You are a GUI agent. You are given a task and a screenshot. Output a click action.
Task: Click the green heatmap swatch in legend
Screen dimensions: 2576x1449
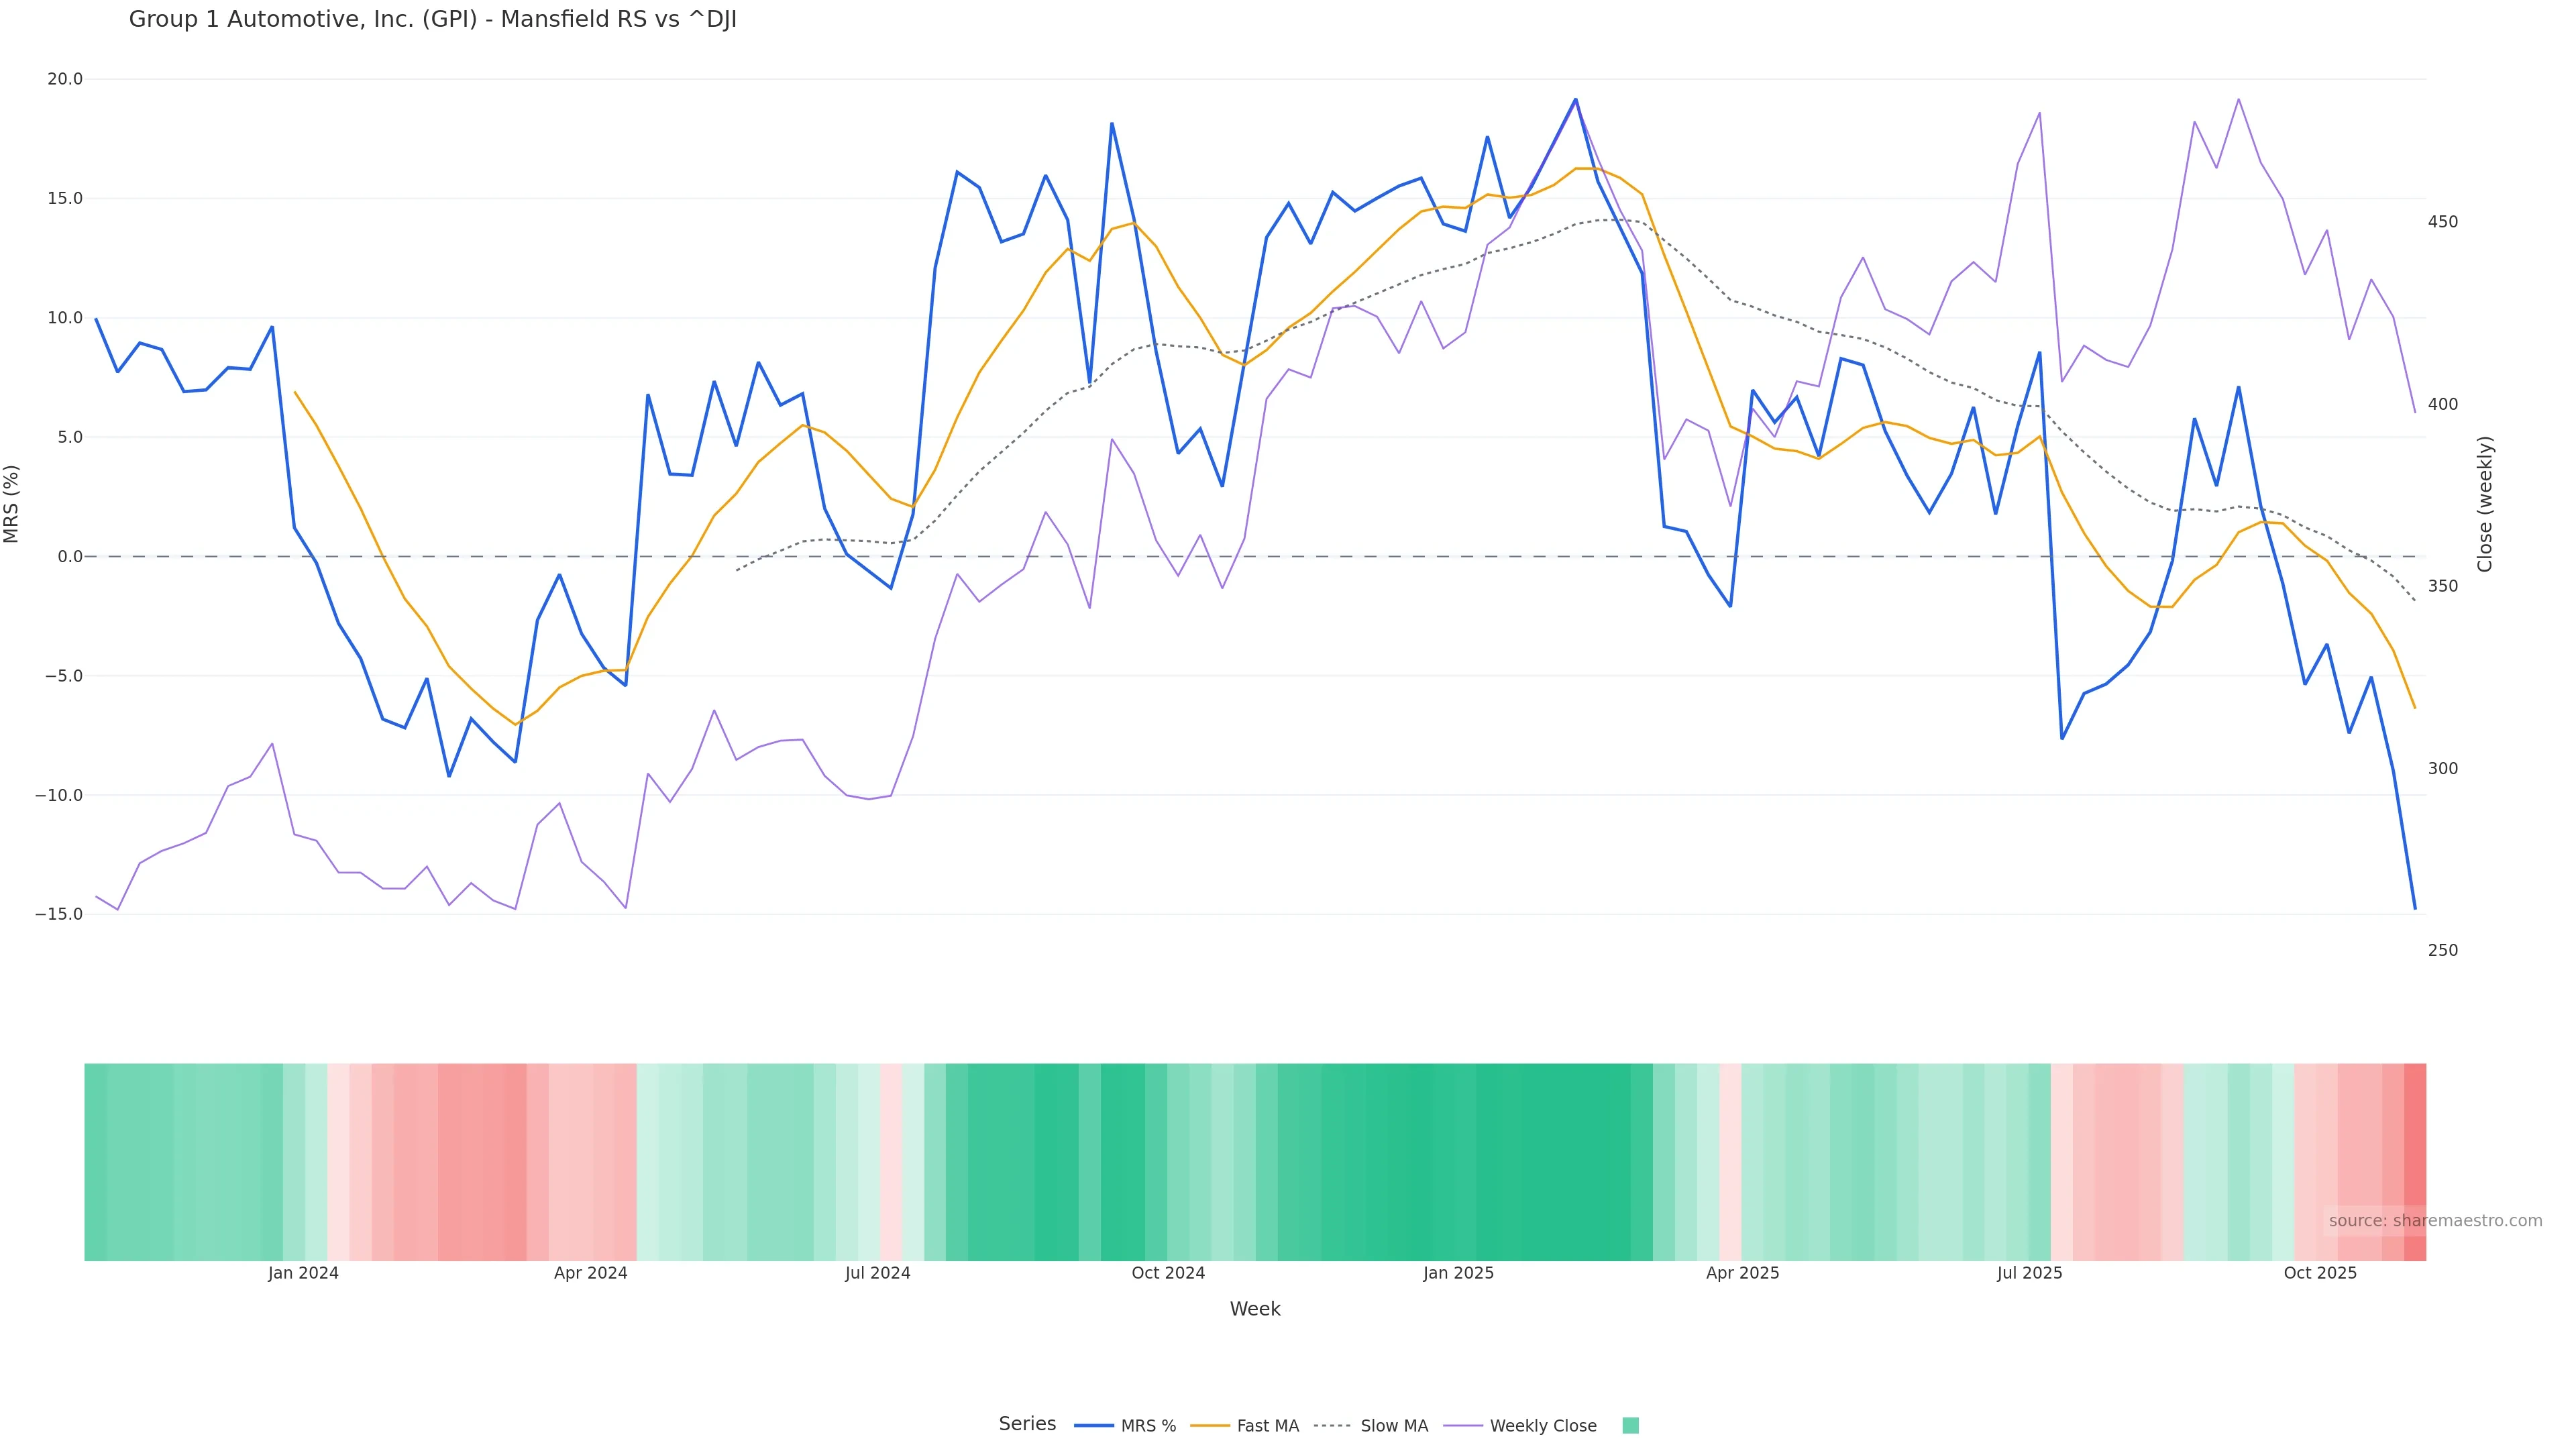click(1630, 1426)
